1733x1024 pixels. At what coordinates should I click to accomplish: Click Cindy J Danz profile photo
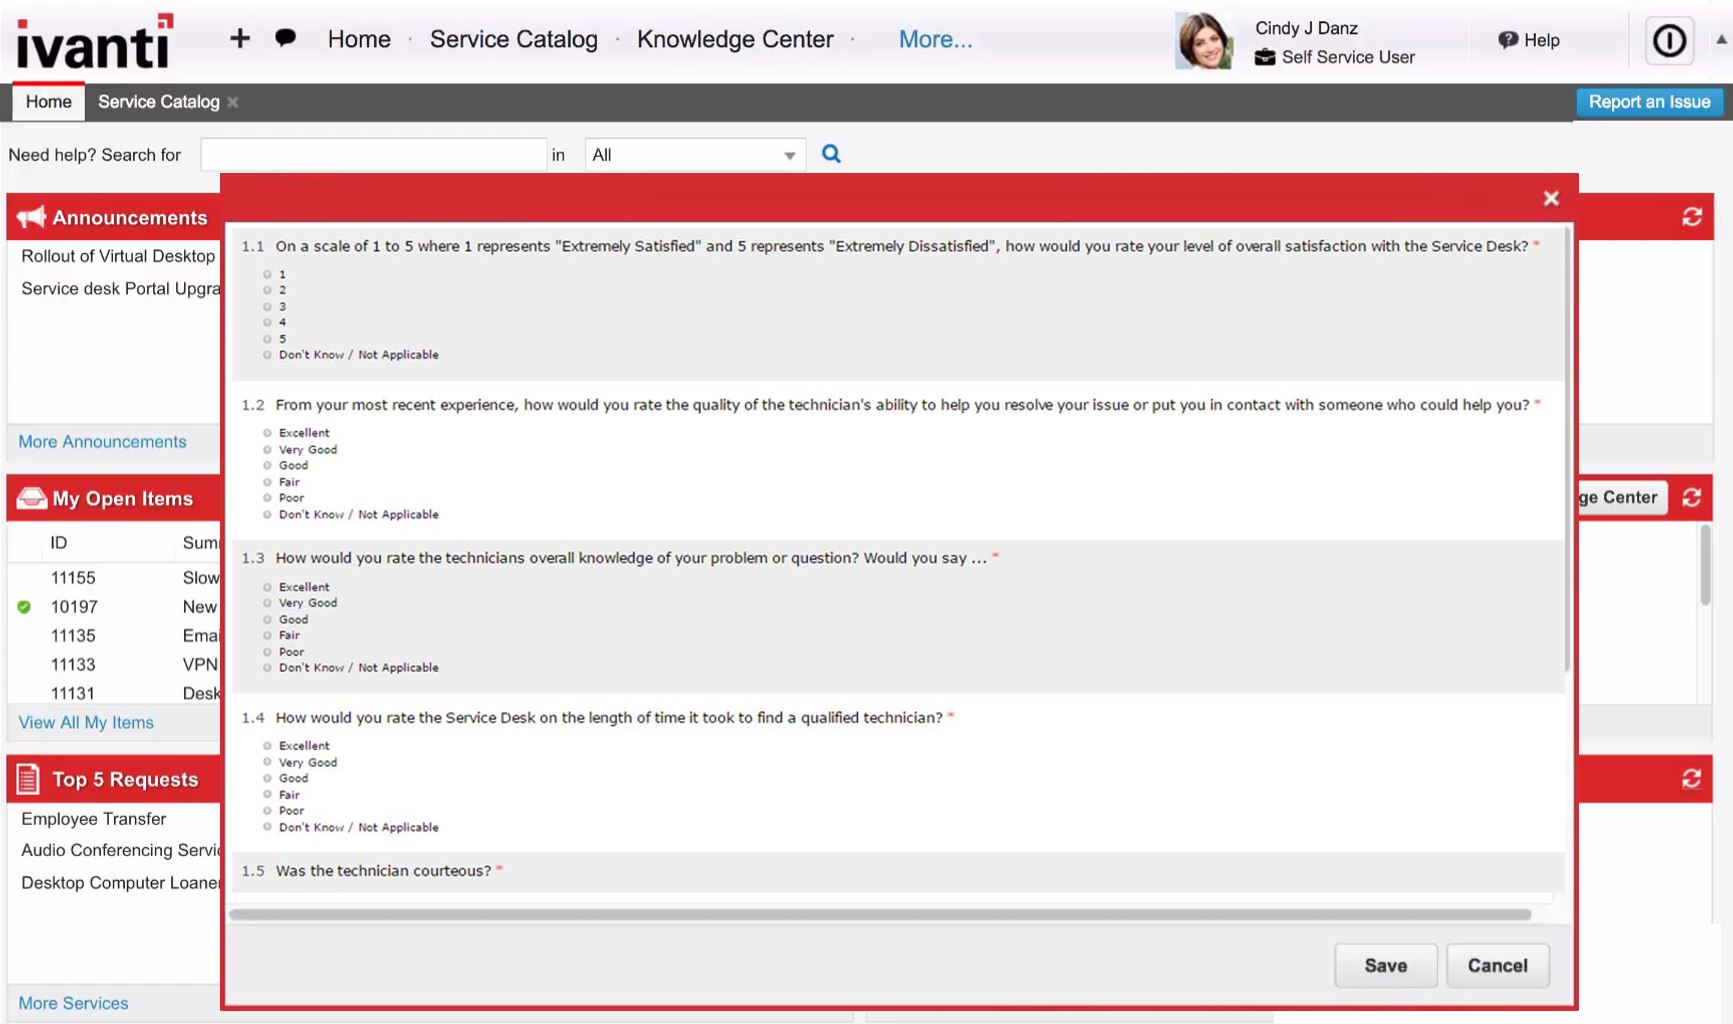coord(1203,41)
